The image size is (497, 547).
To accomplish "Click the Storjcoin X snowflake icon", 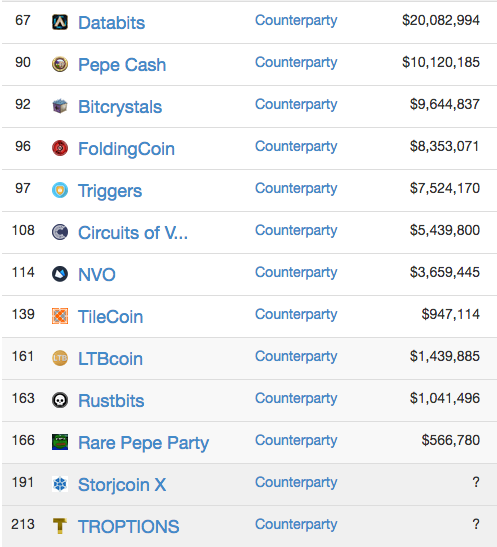I will tap(60, 484).
